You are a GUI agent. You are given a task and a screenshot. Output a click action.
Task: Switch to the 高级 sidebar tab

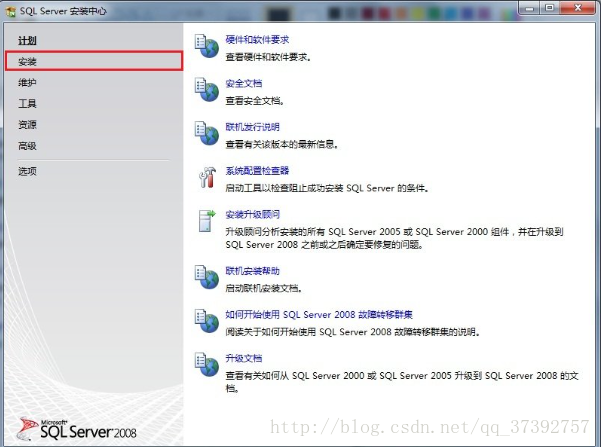coord(27,146)
